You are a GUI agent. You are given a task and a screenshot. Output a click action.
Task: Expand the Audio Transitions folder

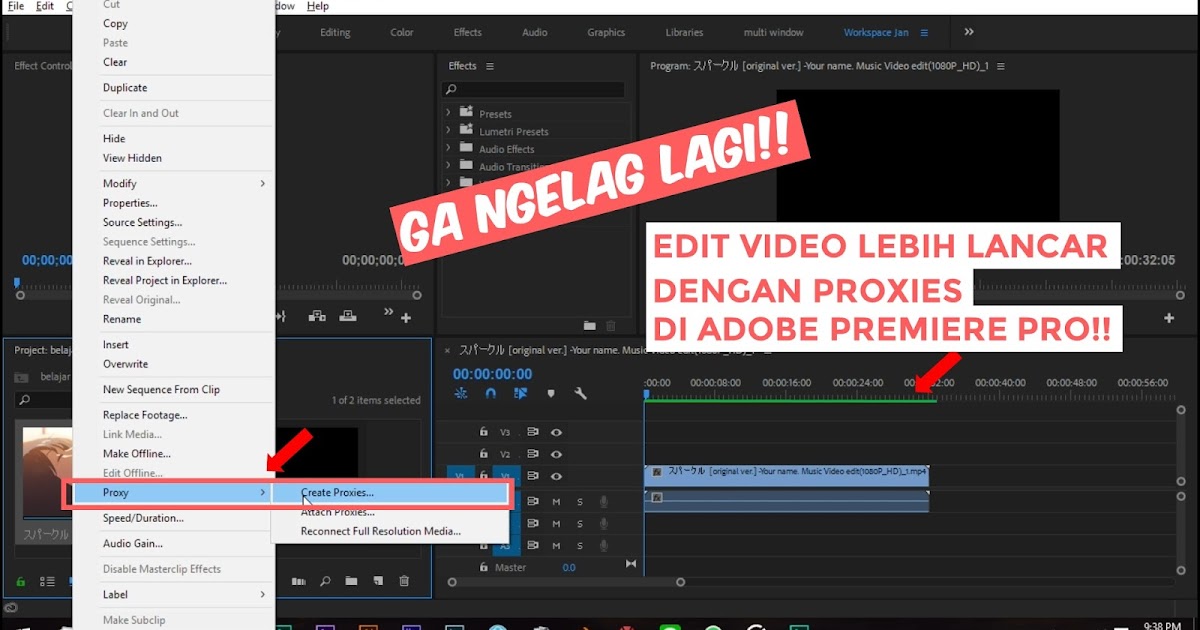448,166
